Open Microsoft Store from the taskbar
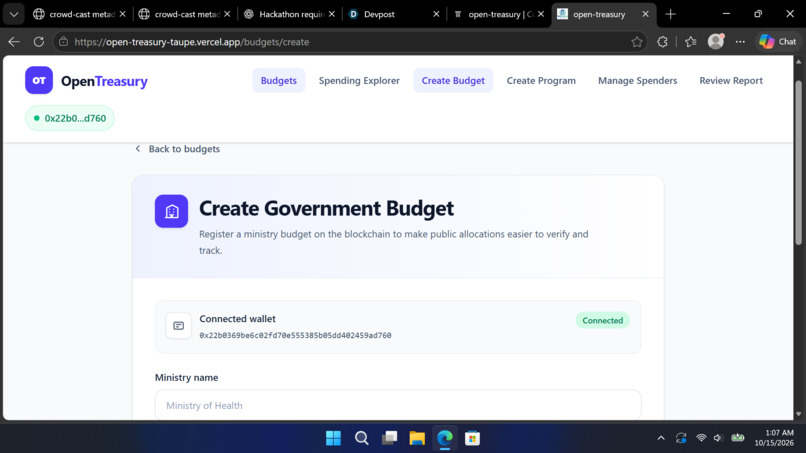The height and width of the screenshot is (453, 806). point(472,438)
